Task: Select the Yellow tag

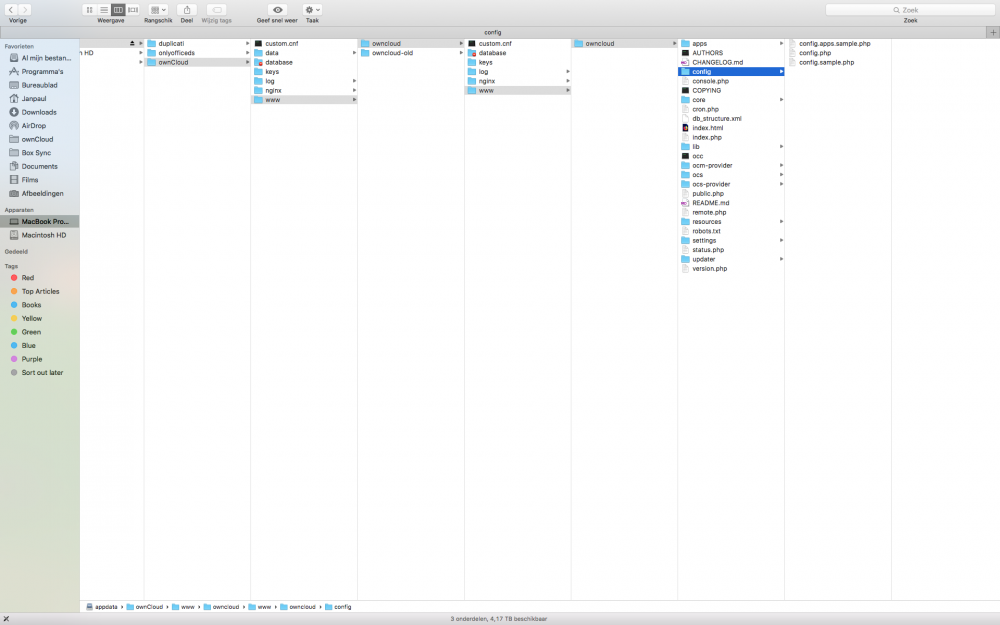Action: pos(40,318)
